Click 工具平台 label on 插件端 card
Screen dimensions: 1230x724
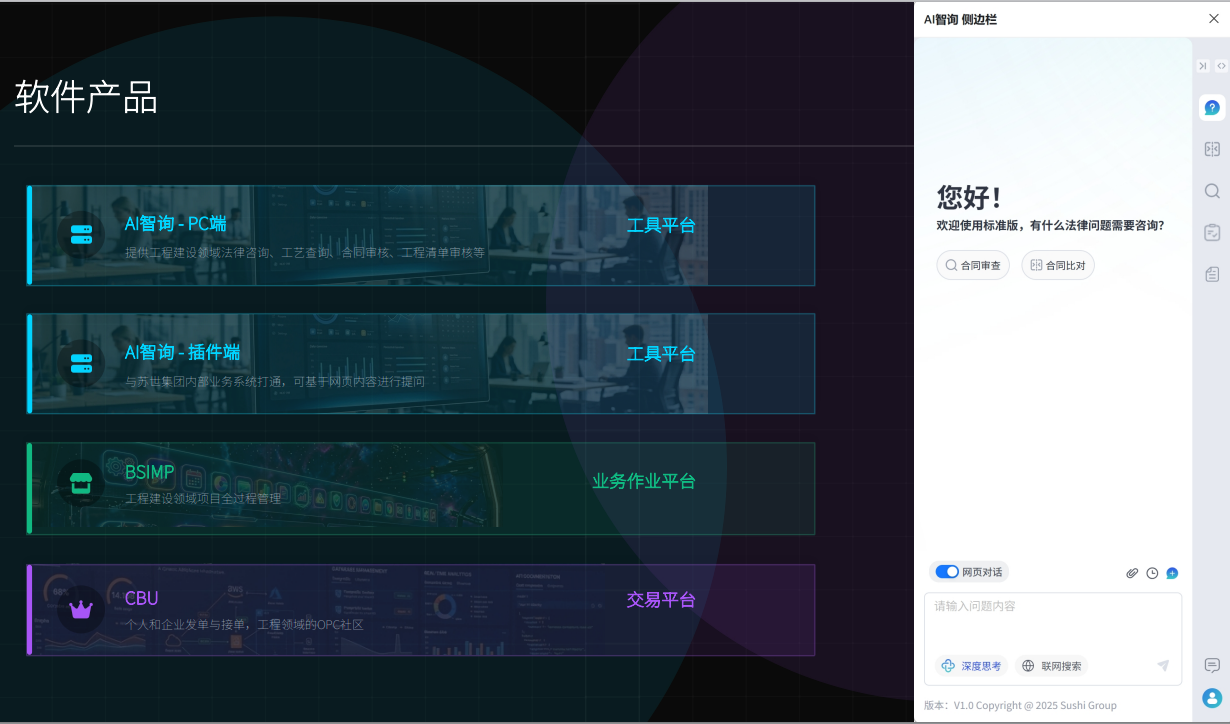pos(661,354)
